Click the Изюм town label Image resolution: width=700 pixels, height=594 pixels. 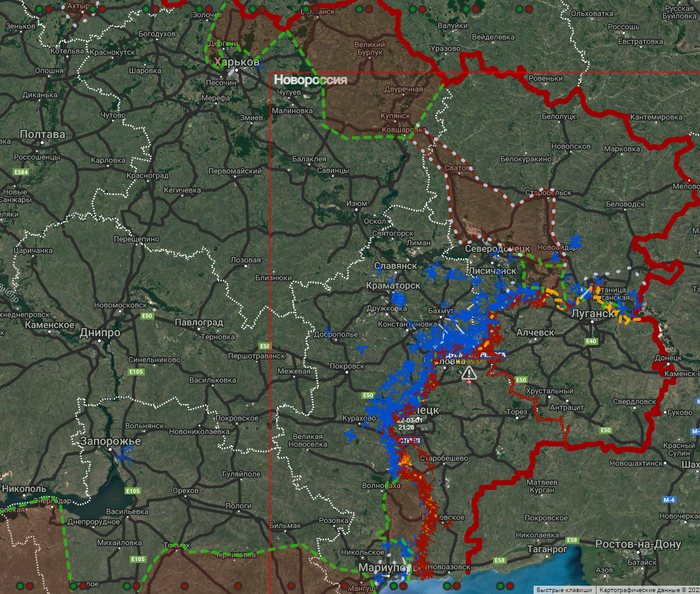pyautogui.click(x=357, y=204)
